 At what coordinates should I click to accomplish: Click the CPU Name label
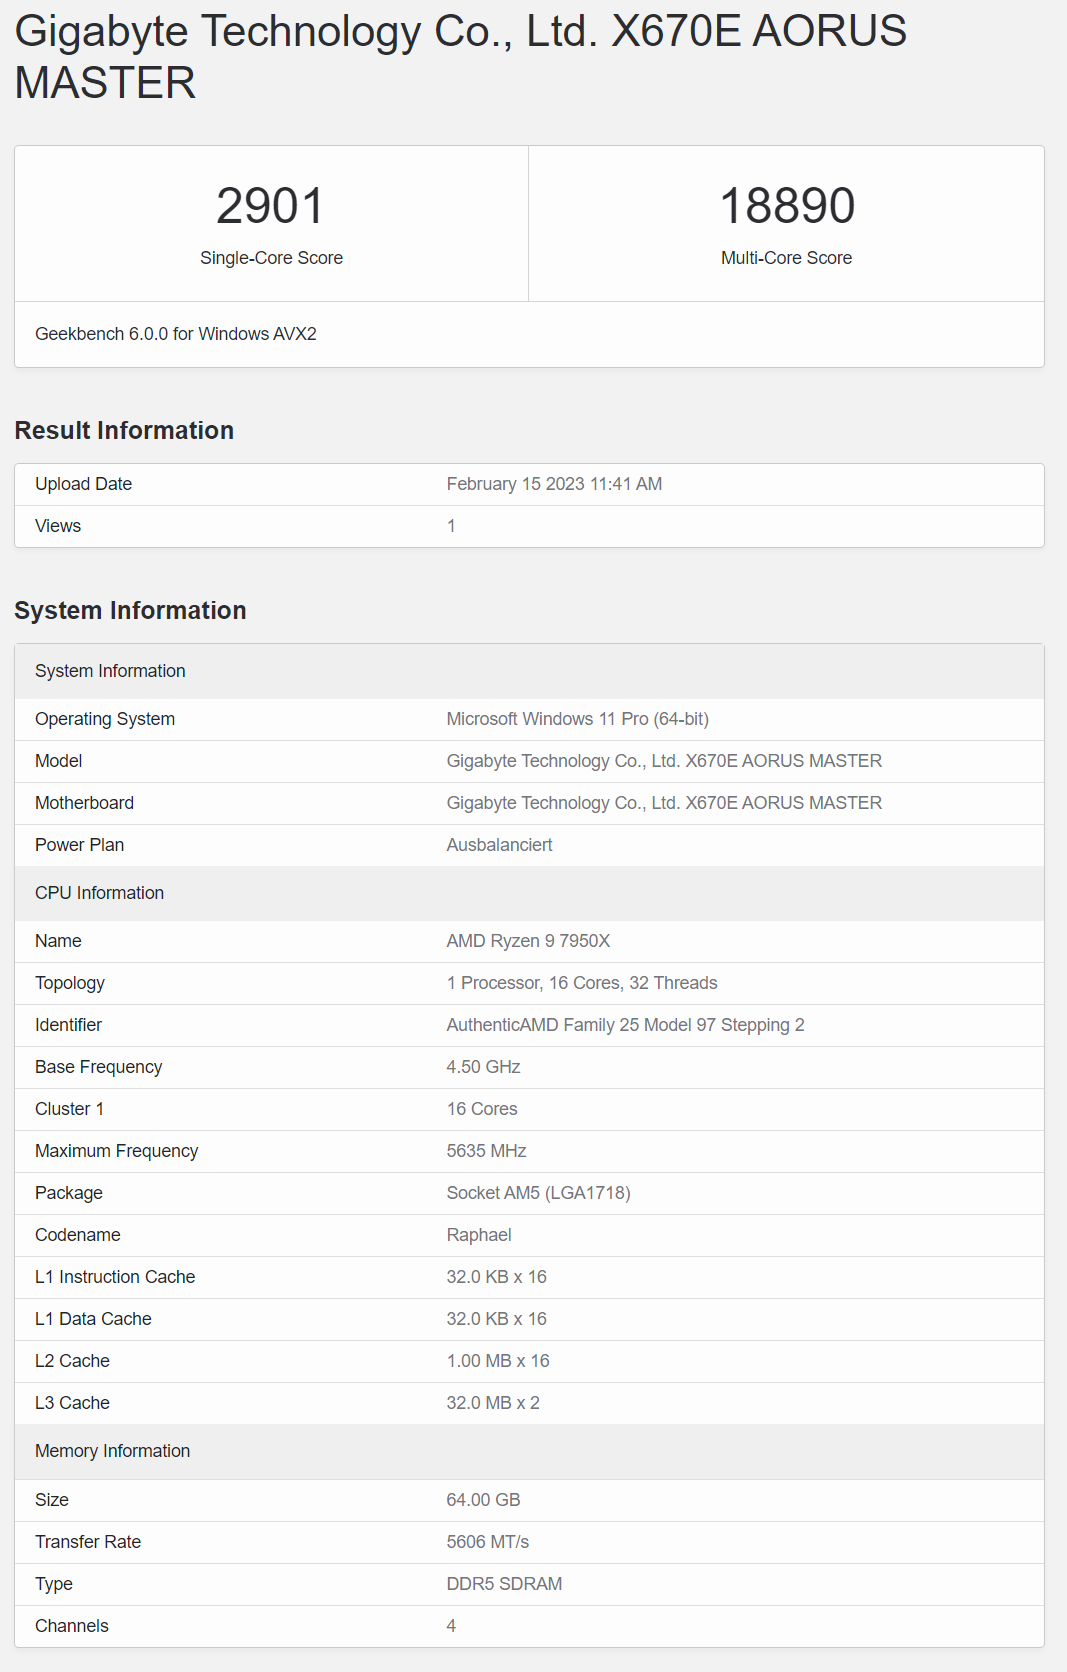[58, 941]
